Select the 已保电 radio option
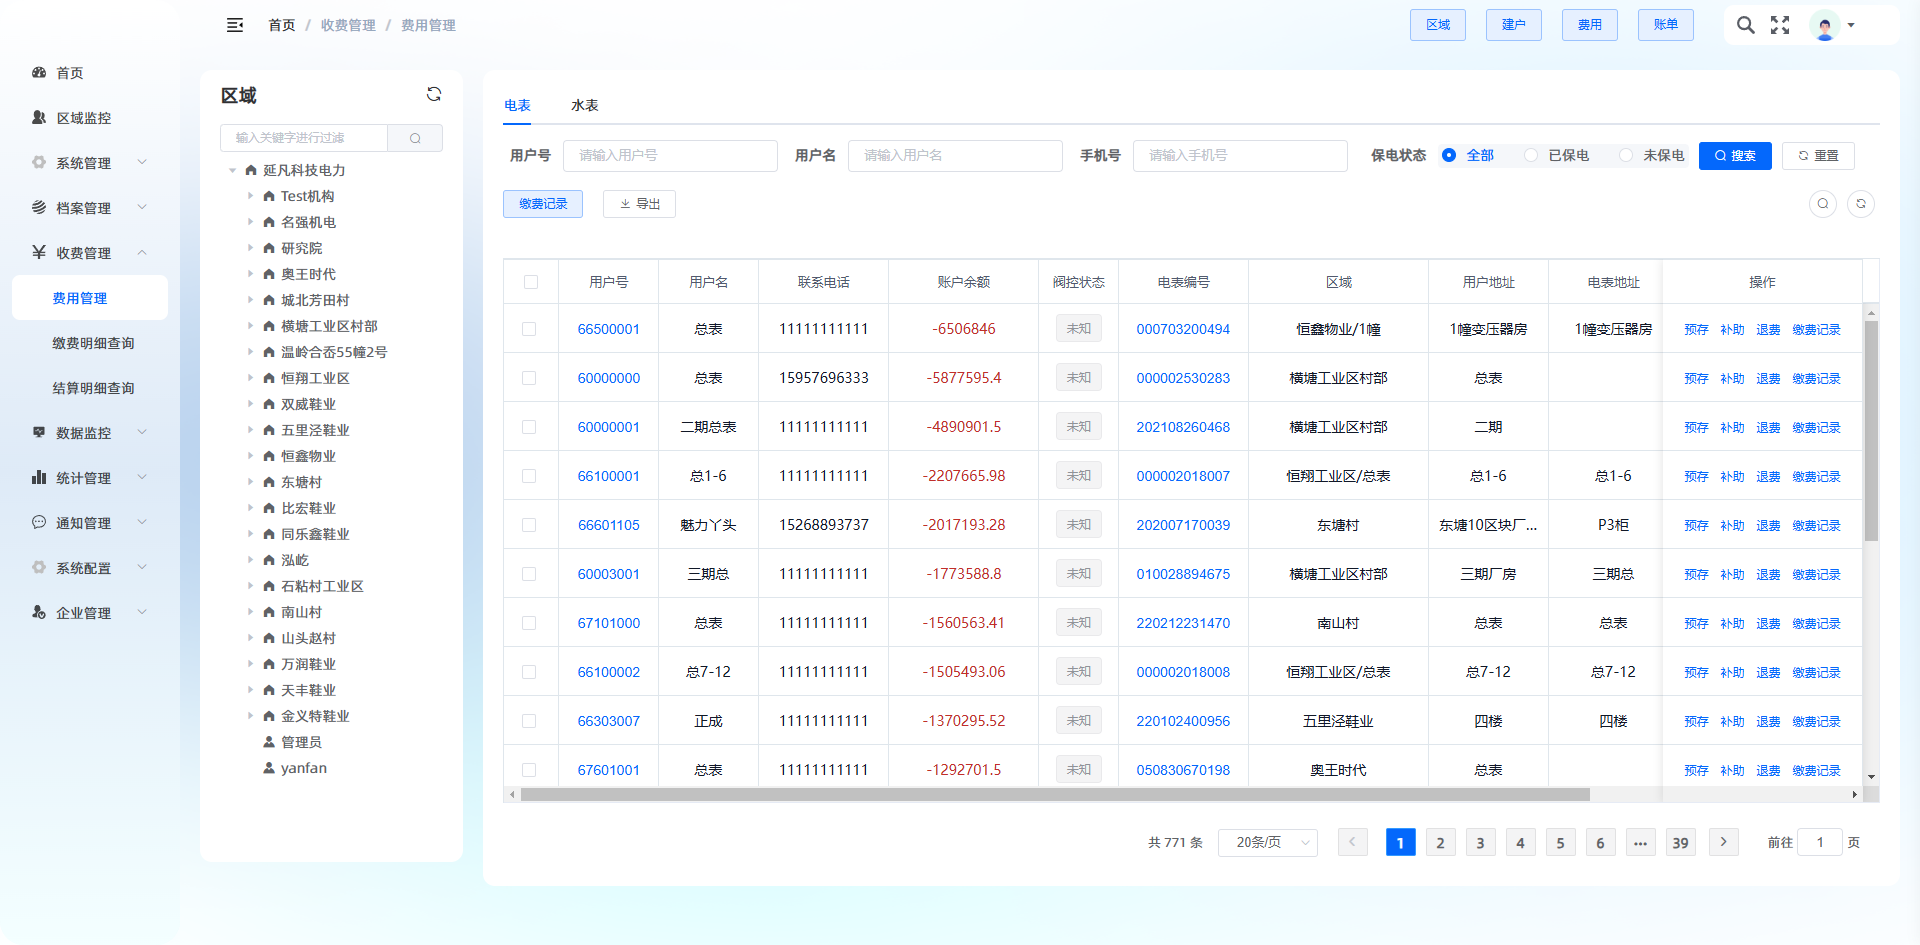This screenshot has width=1920, height=945. [x=1531, y=155]
